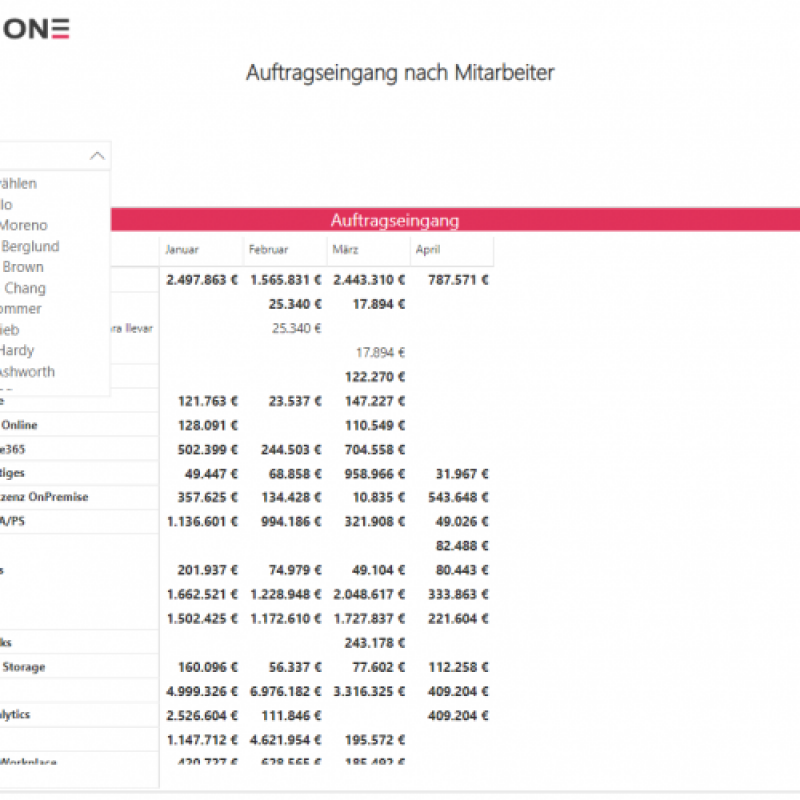Select Brown in the employee list

point(23,267)
